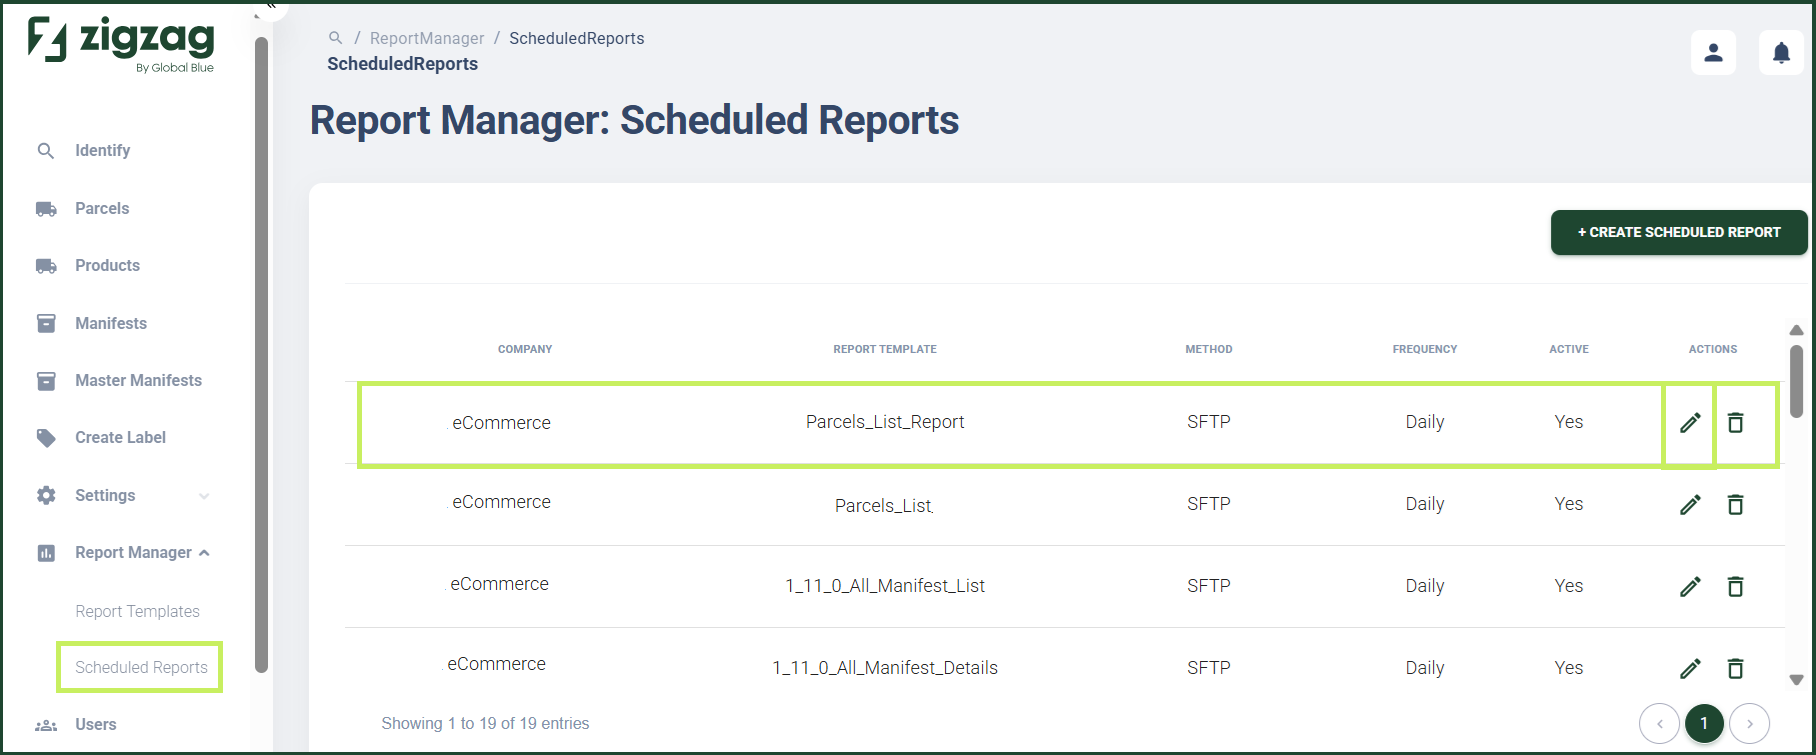Screen dimensions: 1816x755
Task: Click the Parcels truck icon
Action: pyautogui.click(x=46, y=209)
